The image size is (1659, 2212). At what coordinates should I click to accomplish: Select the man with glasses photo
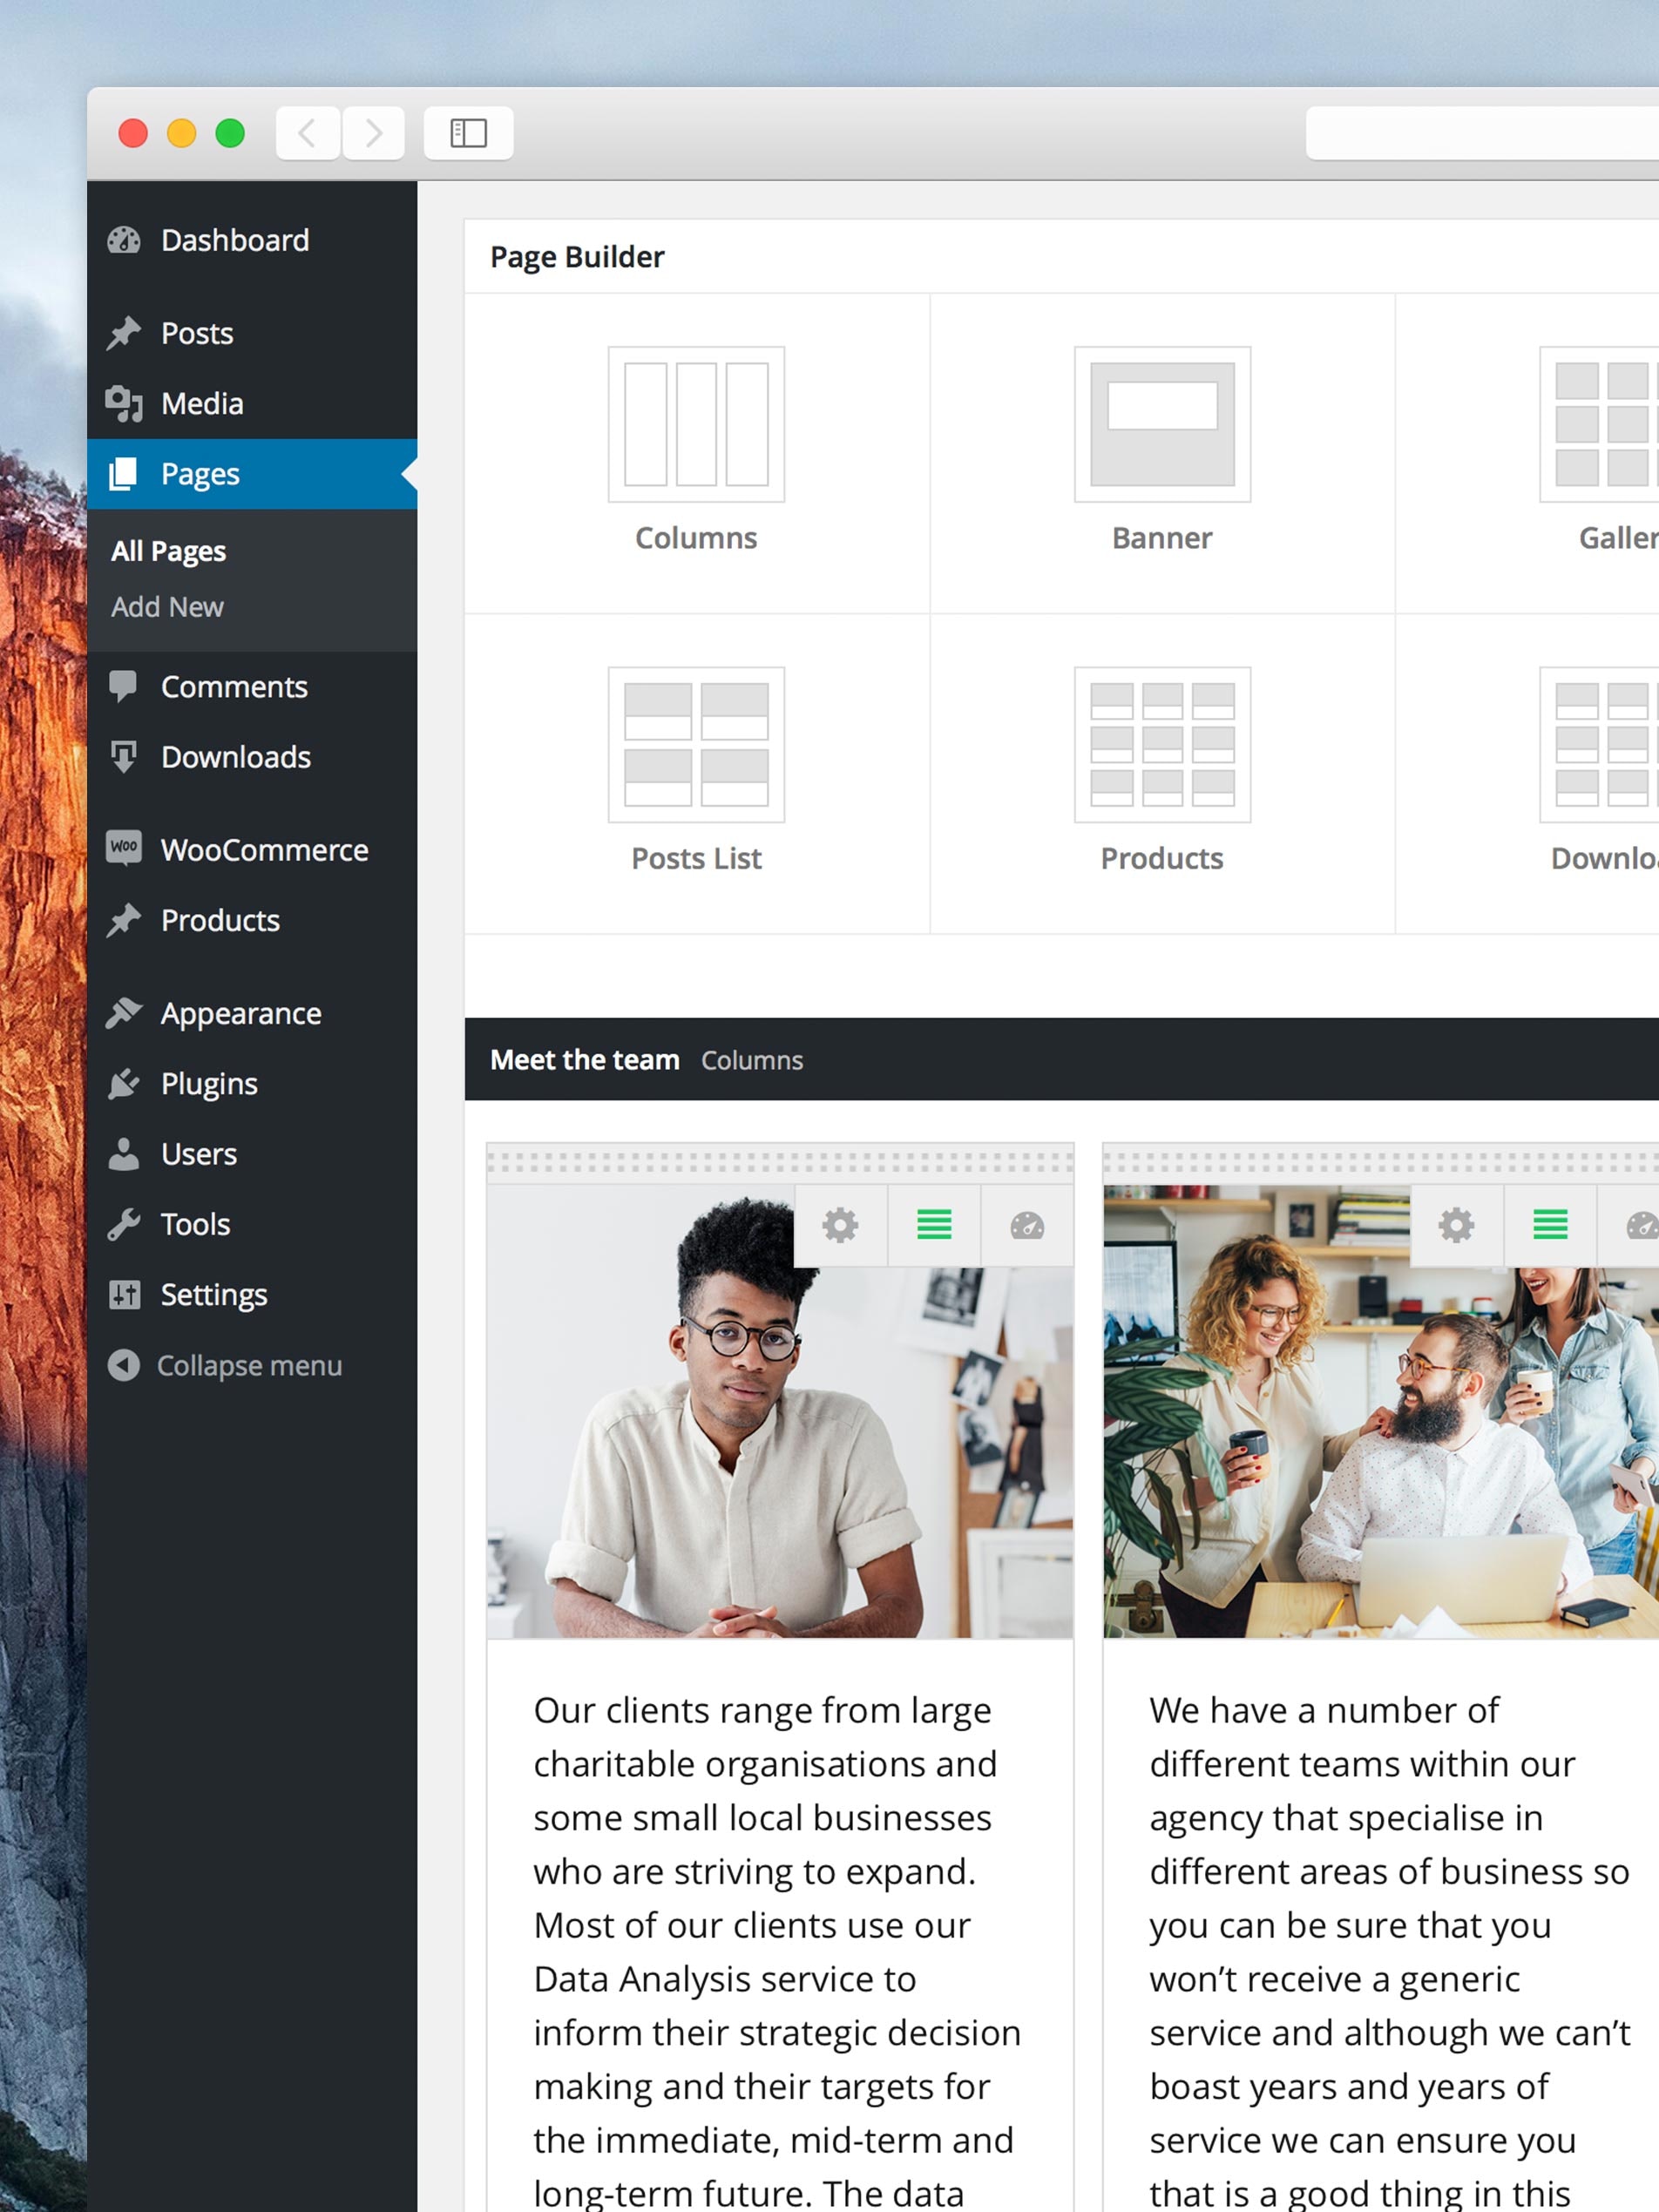(x=780, y=1411)
